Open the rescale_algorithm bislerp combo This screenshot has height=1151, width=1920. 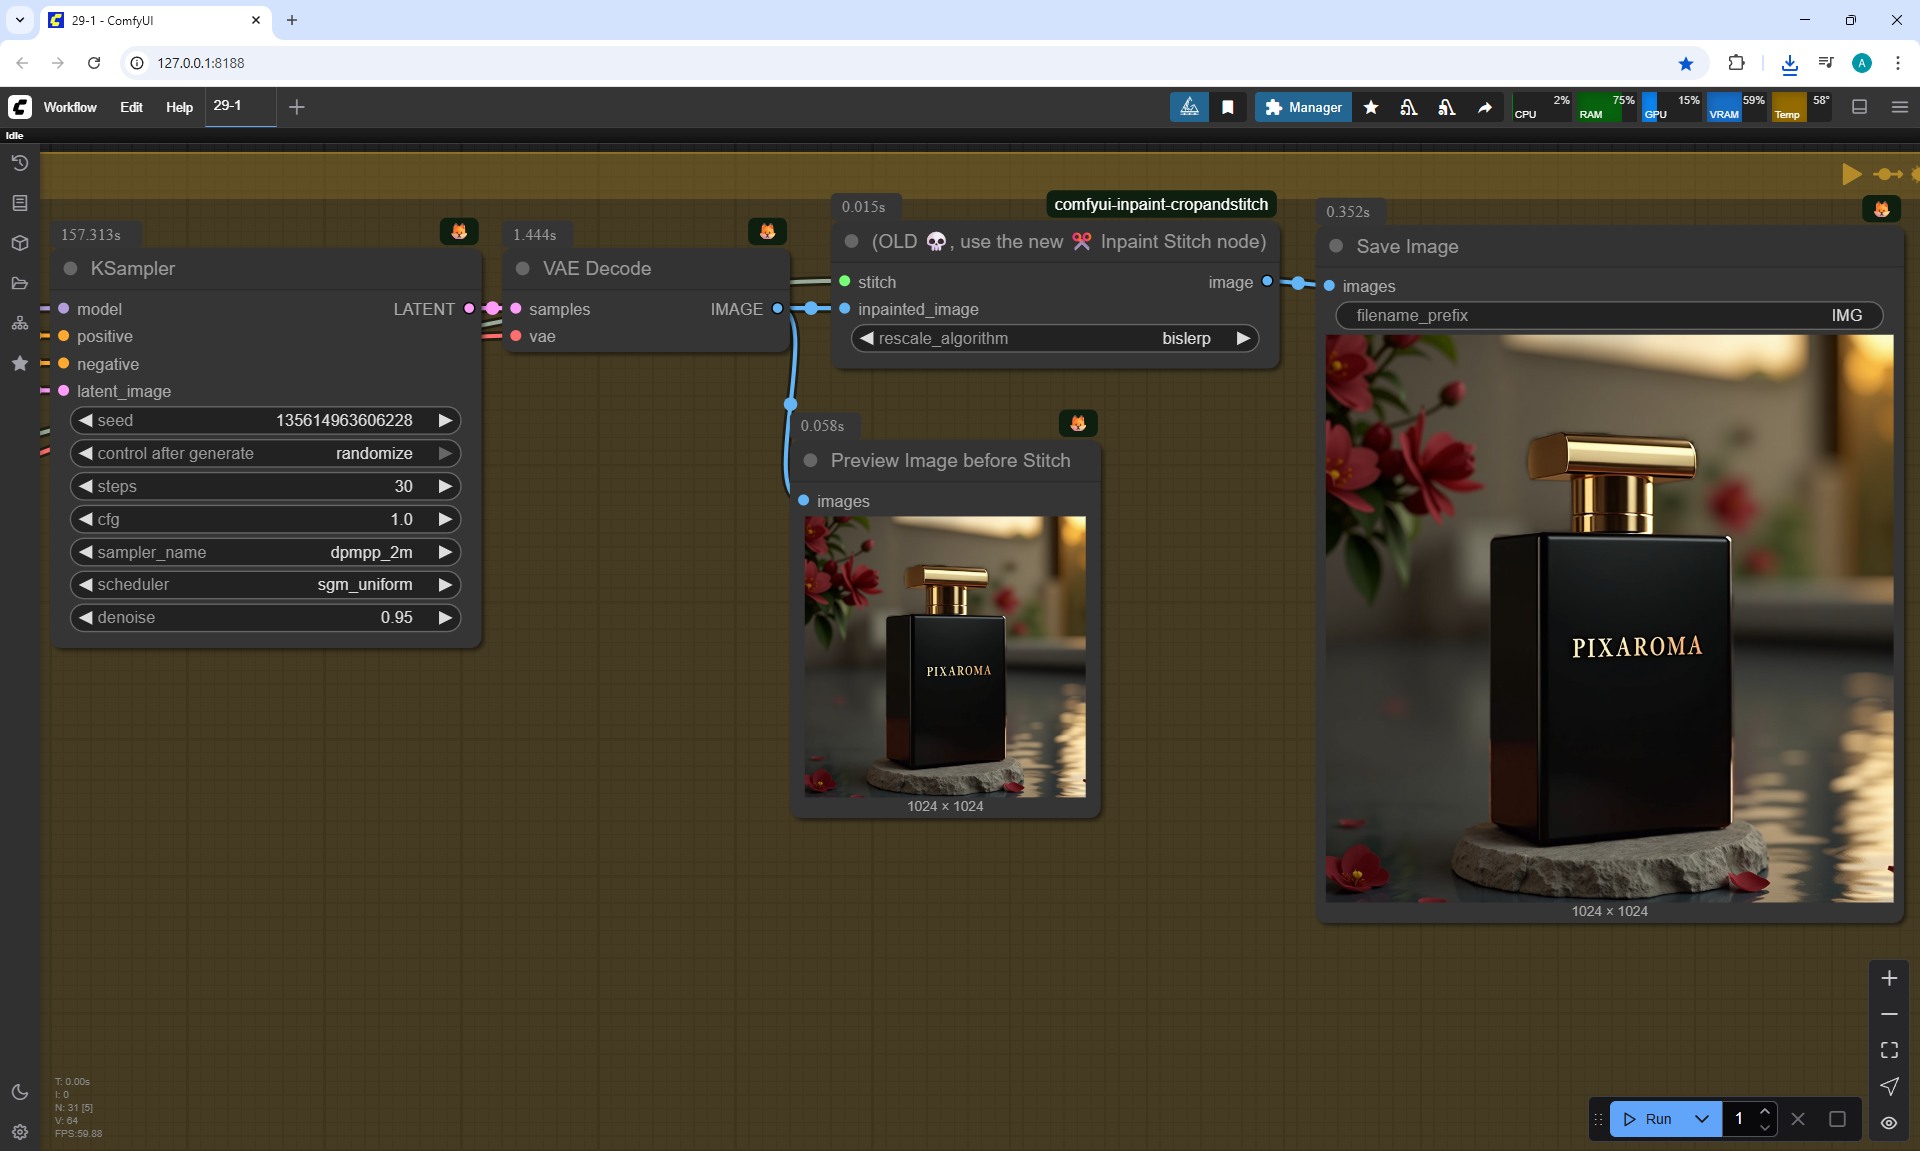[1055, 338]
